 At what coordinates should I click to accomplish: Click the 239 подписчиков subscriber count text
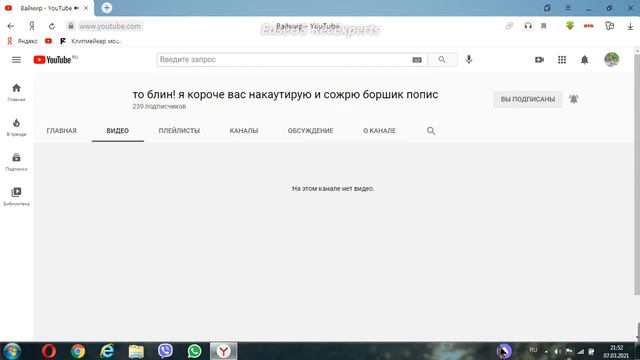[x=159, y=107]
